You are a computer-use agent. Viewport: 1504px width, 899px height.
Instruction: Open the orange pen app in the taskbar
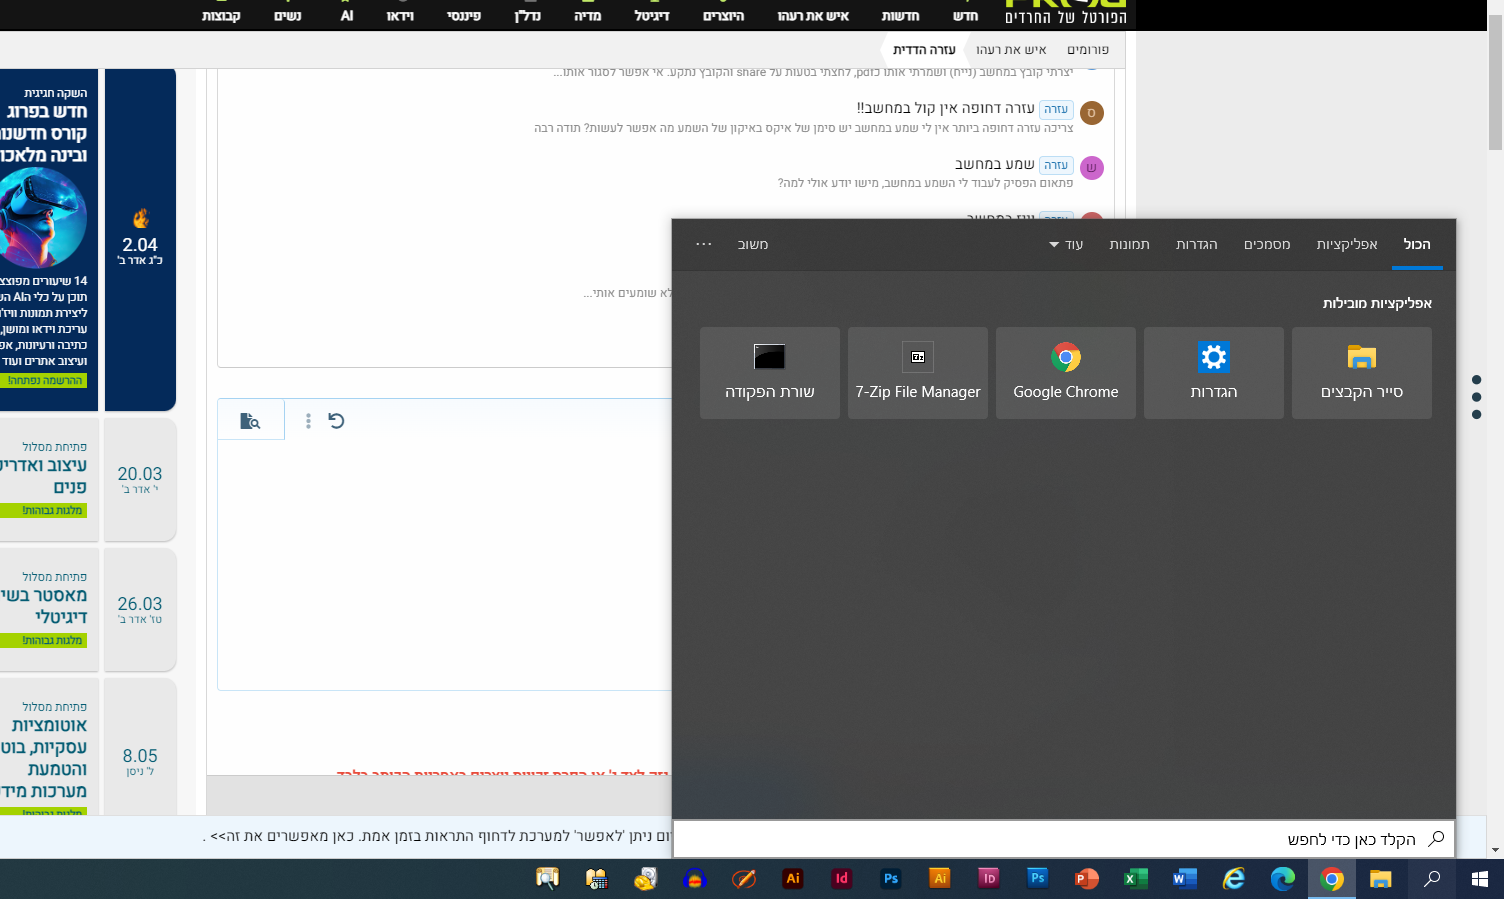click(x=744, y=879)
